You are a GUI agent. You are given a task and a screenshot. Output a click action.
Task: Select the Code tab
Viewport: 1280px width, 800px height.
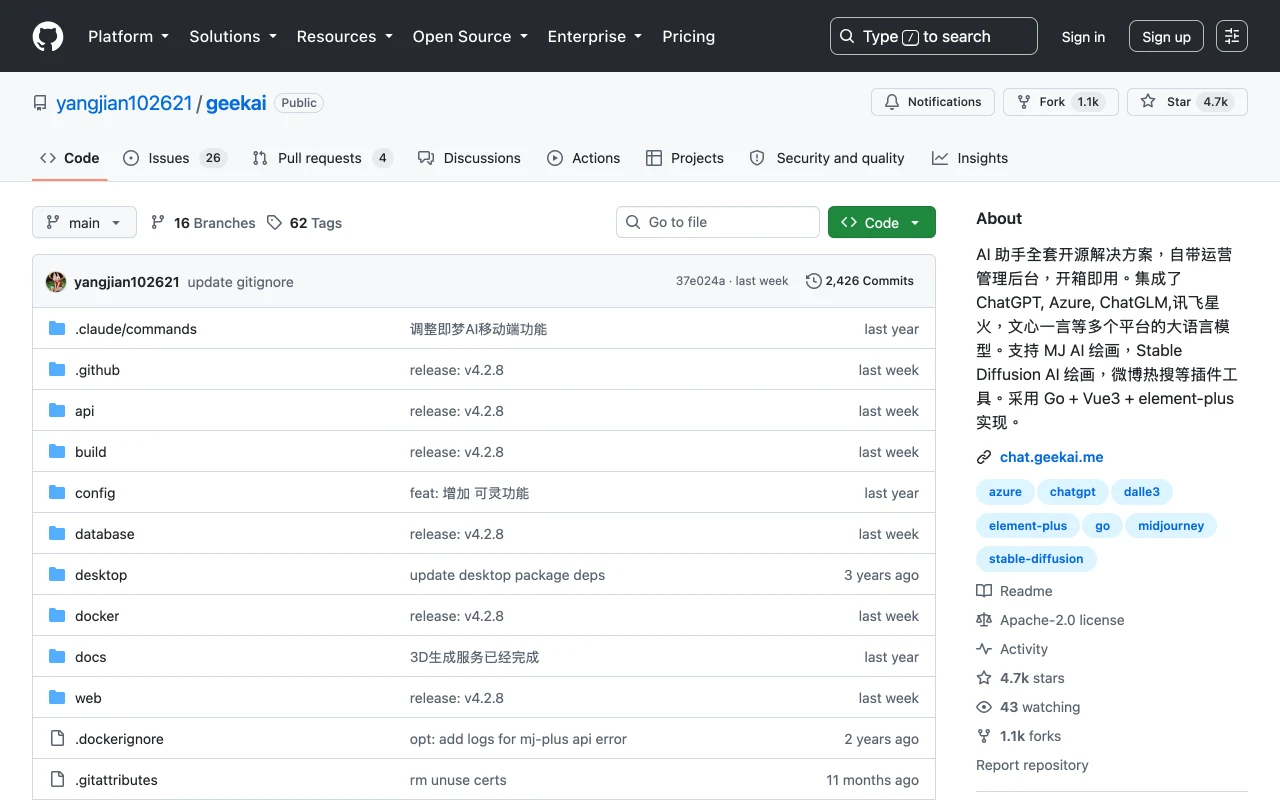[70, 158]
